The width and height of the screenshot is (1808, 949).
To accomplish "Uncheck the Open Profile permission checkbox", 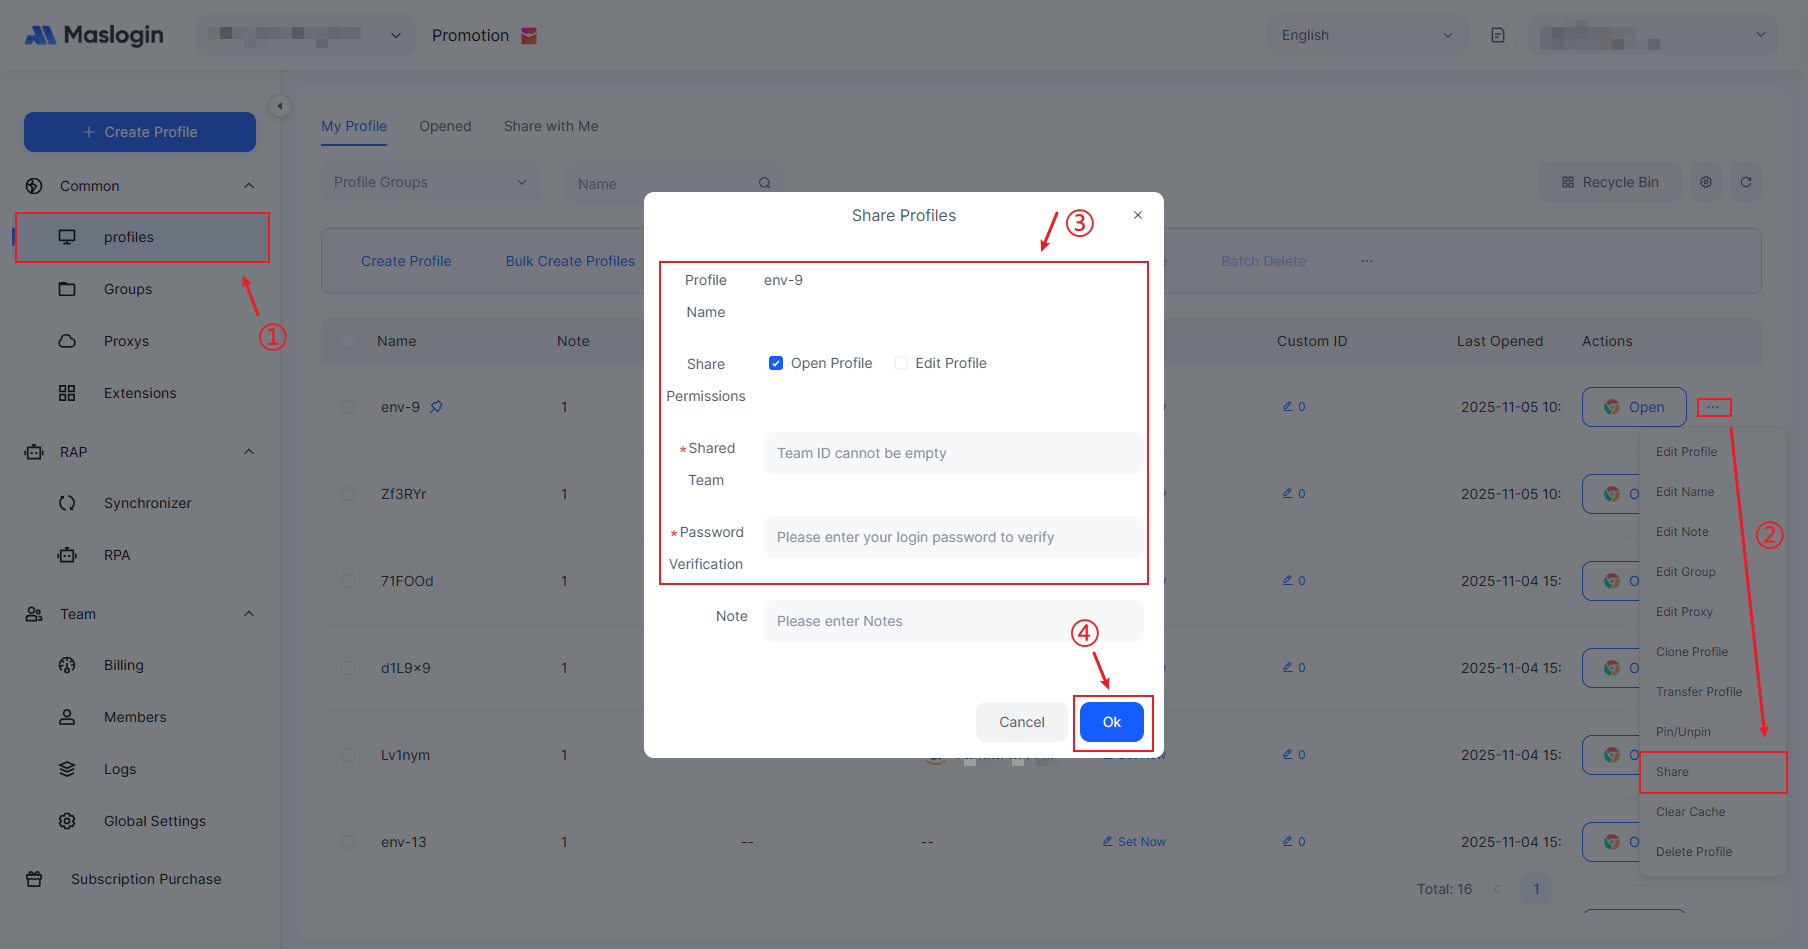I will [x=776, y=363].
